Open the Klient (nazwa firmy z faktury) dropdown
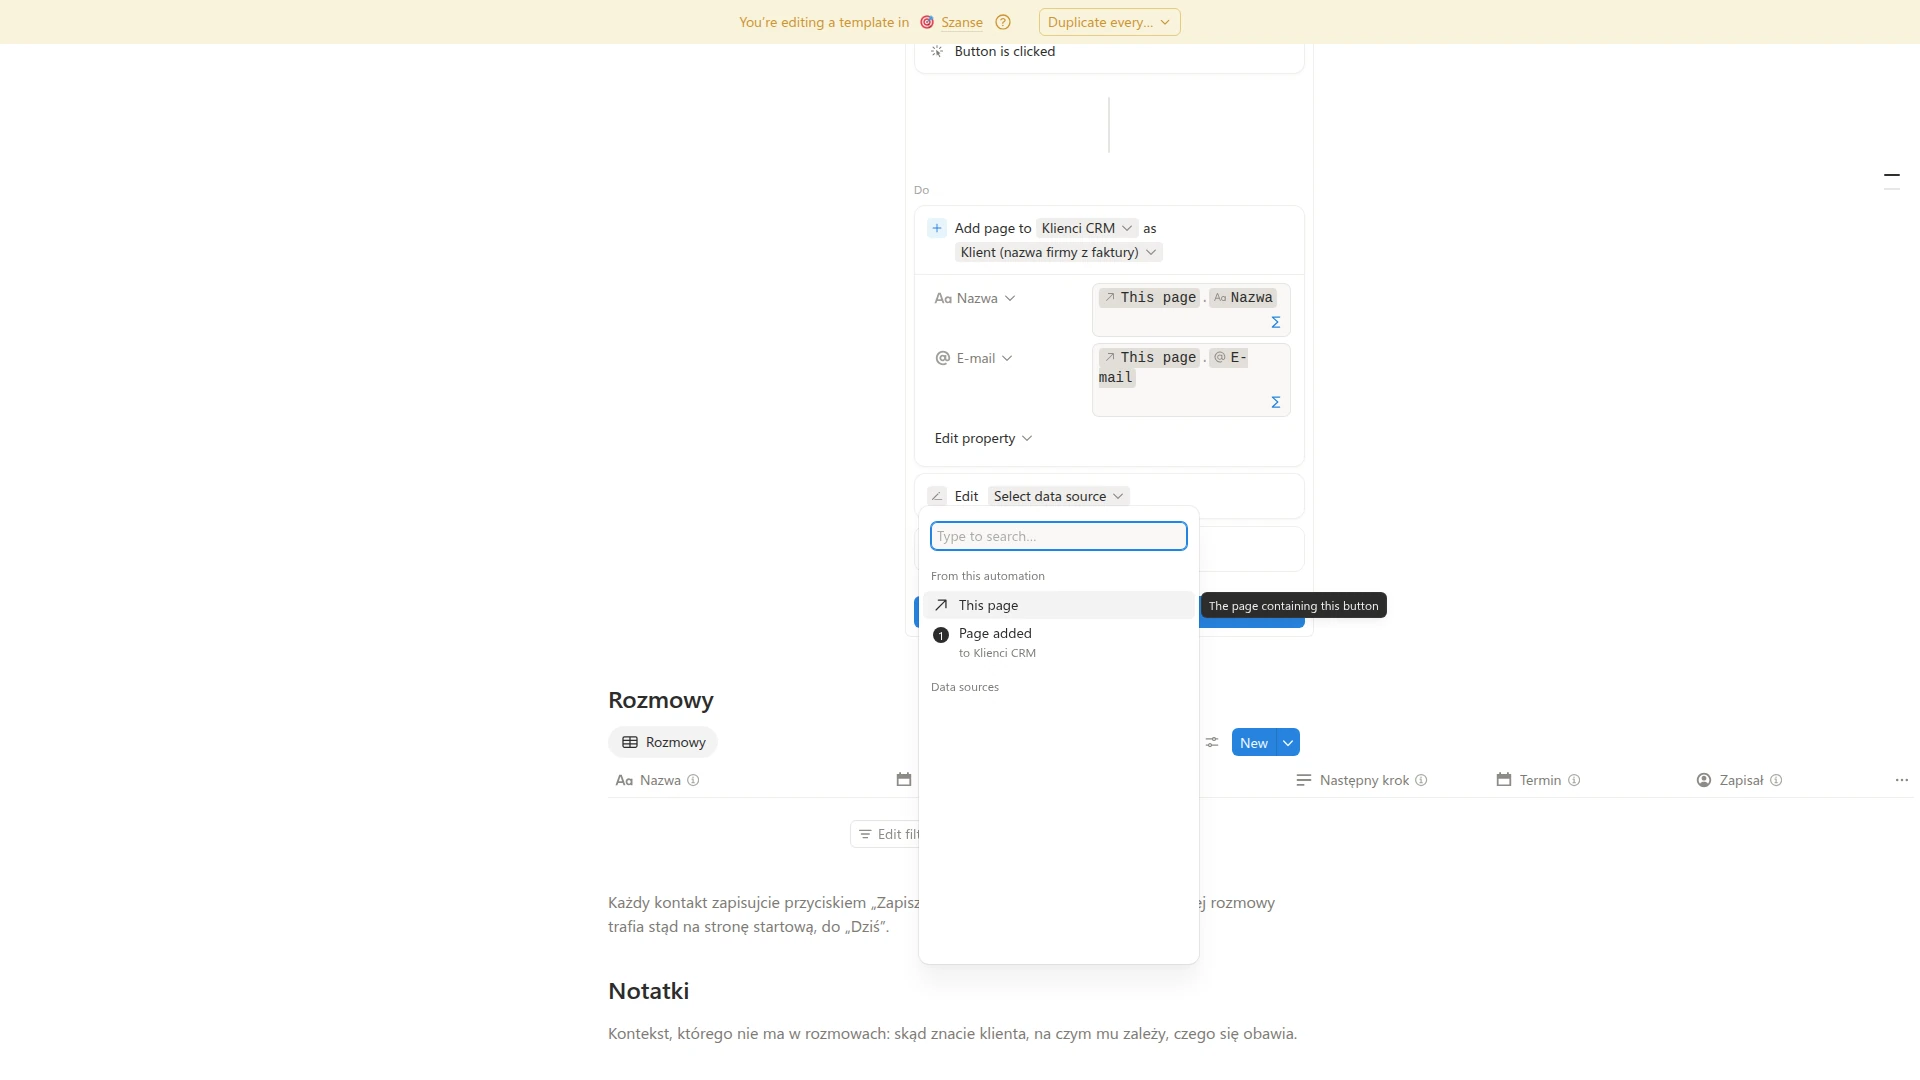This screenshot has height=1080, width=1920. point(1058,252)
